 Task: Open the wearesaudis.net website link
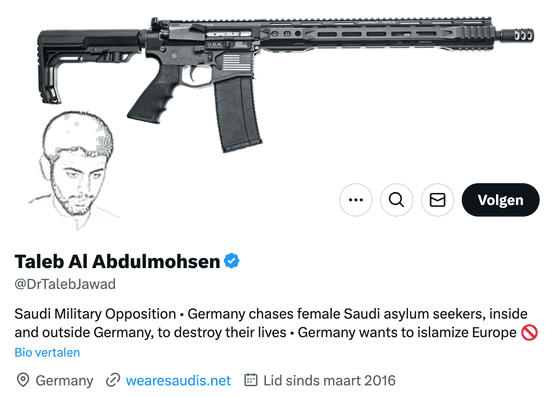[x=178, y=381]
